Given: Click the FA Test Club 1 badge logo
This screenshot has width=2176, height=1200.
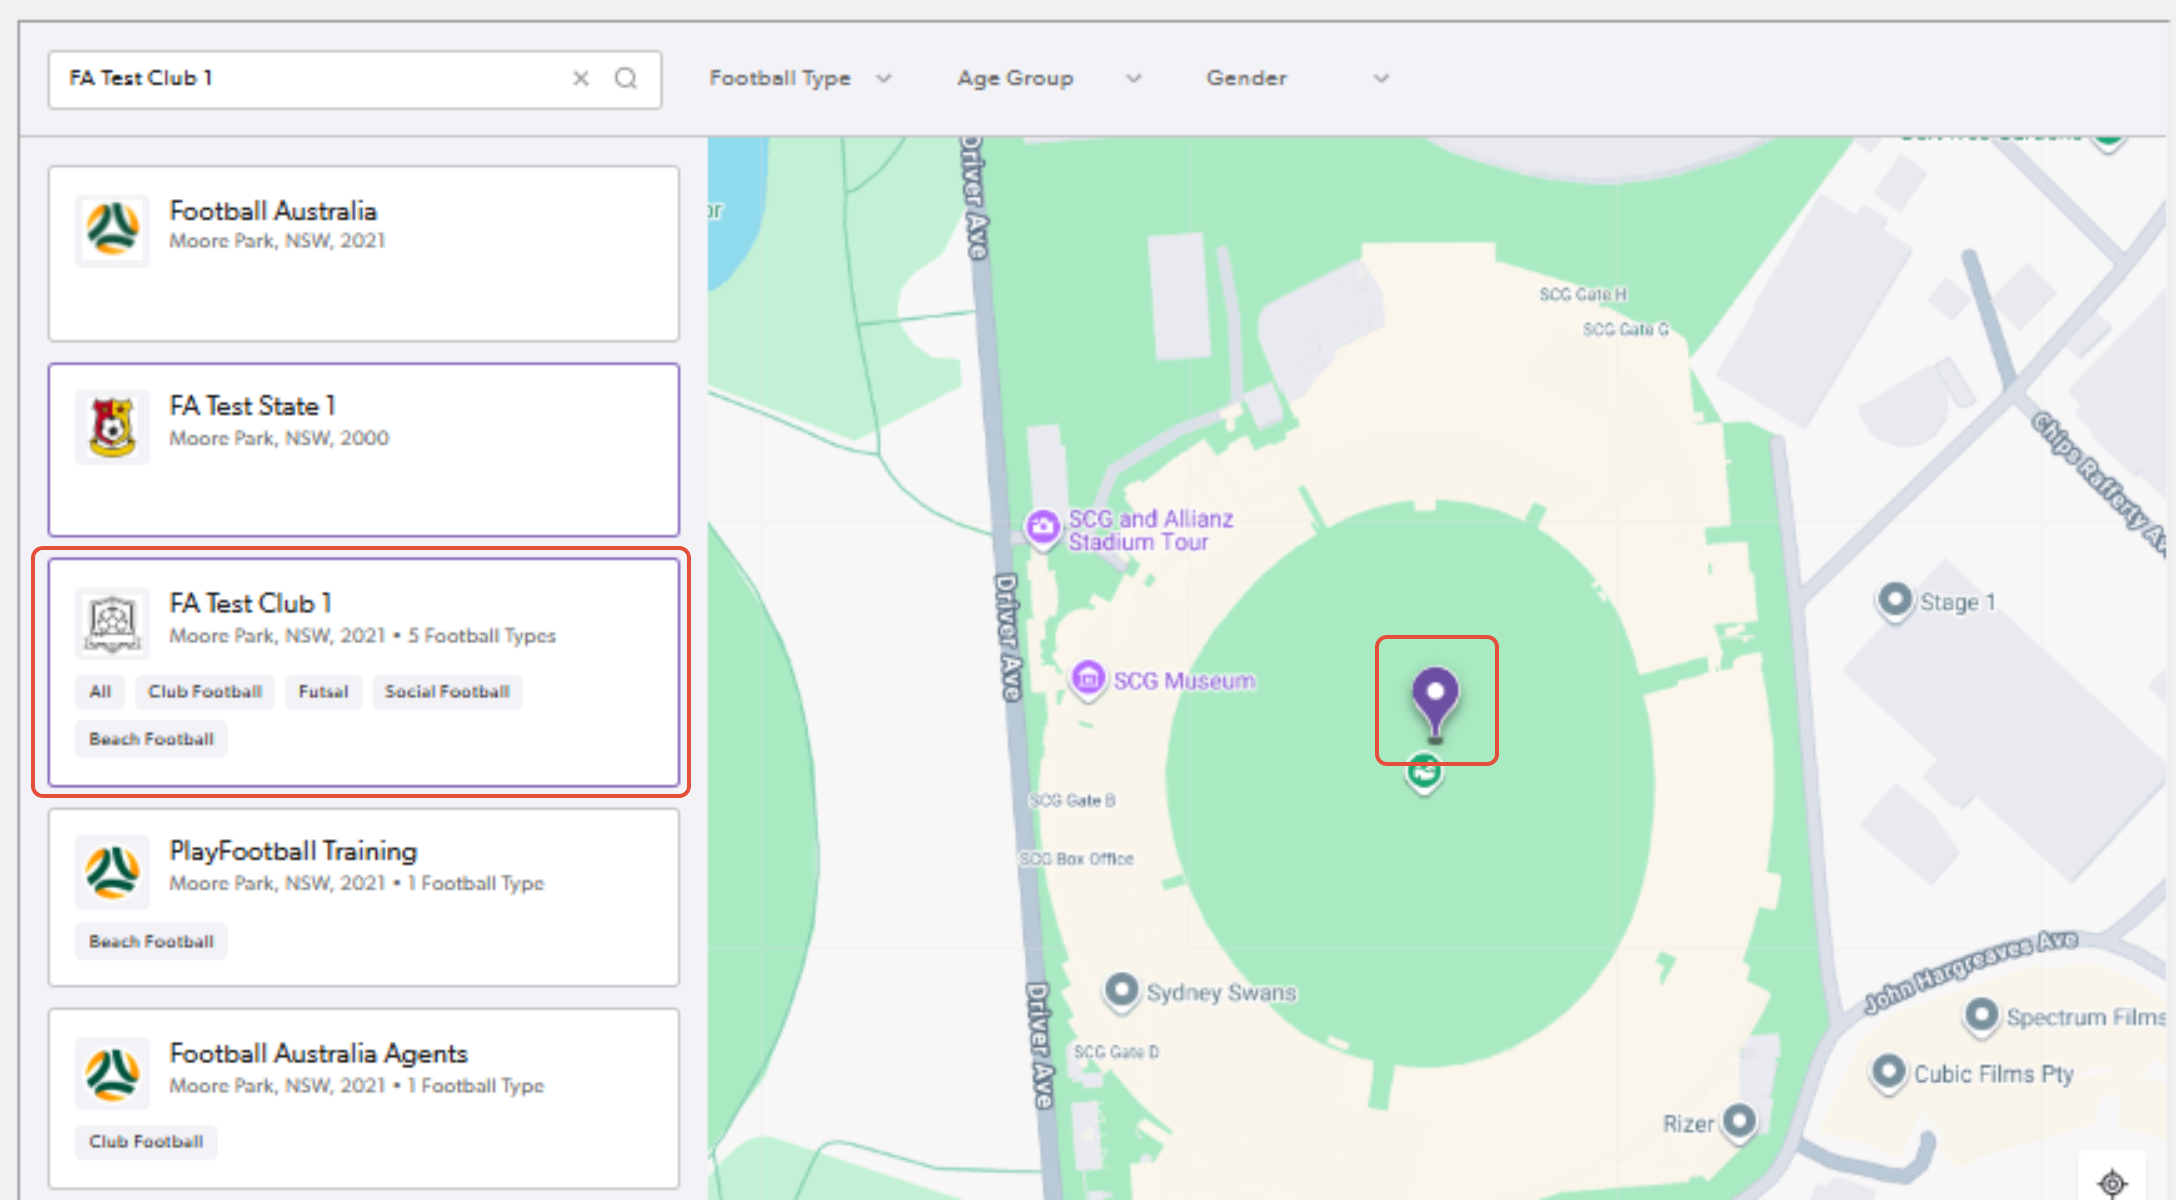Looking at the screenshot, I should click(x=112, y=622).
